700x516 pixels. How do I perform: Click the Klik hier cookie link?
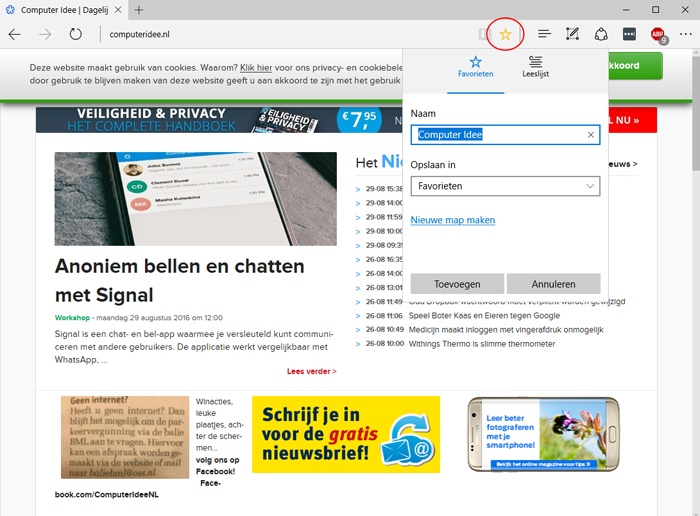(x=256, y=68)
